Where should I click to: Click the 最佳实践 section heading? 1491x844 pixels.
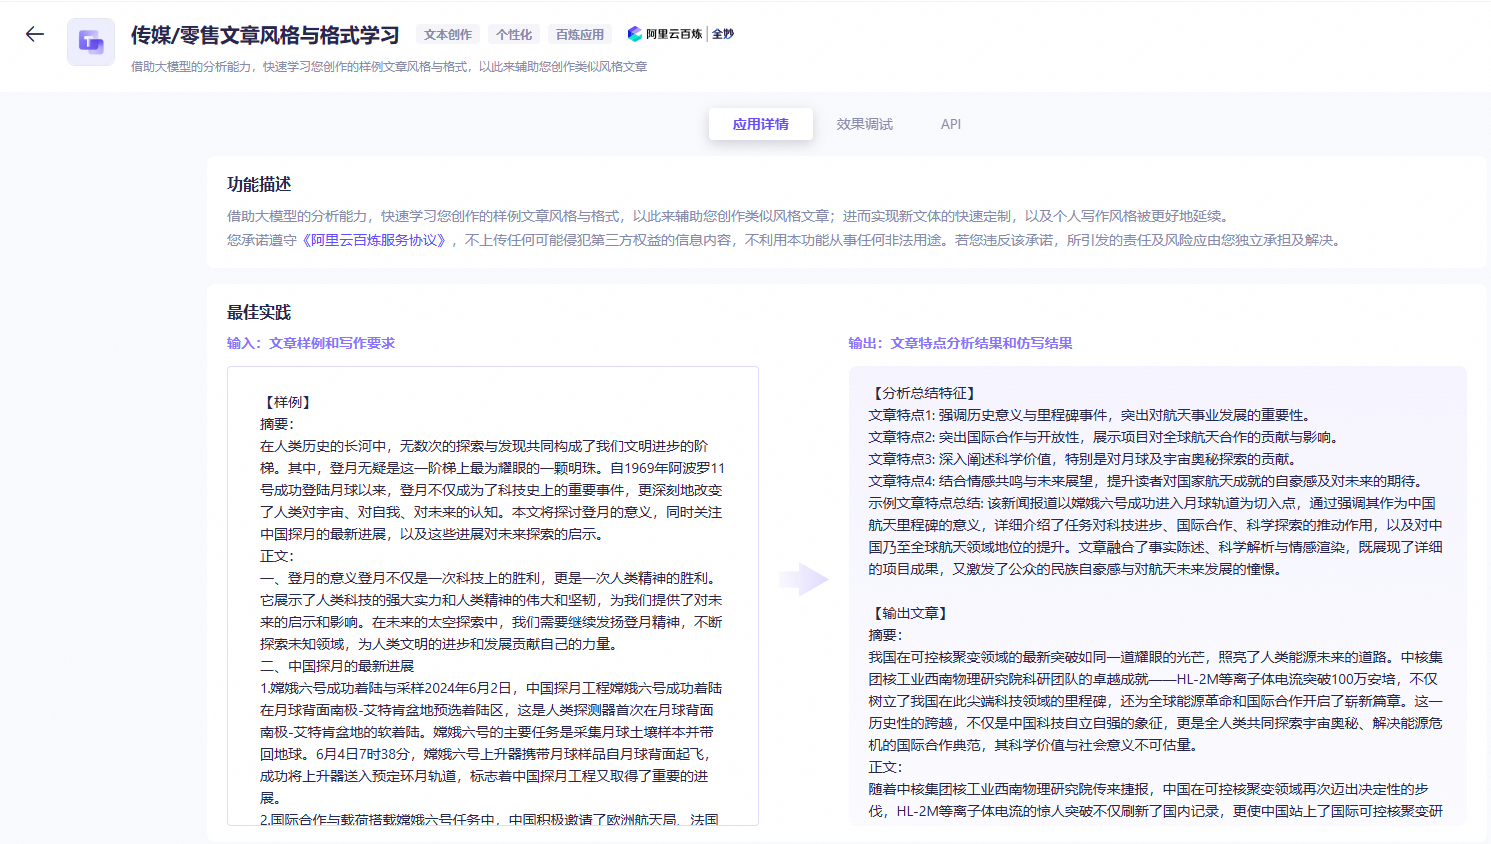point(259,312)
